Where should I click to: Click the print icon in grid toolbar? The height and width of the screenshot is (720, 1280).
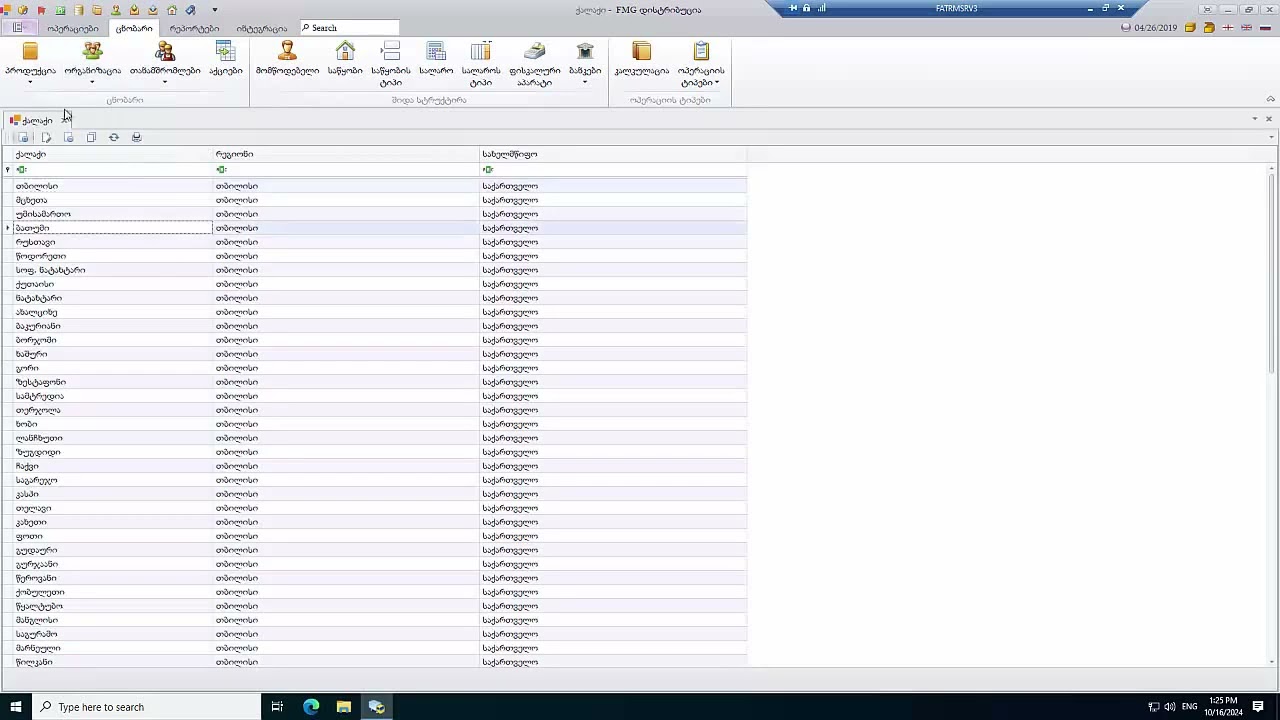(x=137, y=137)
